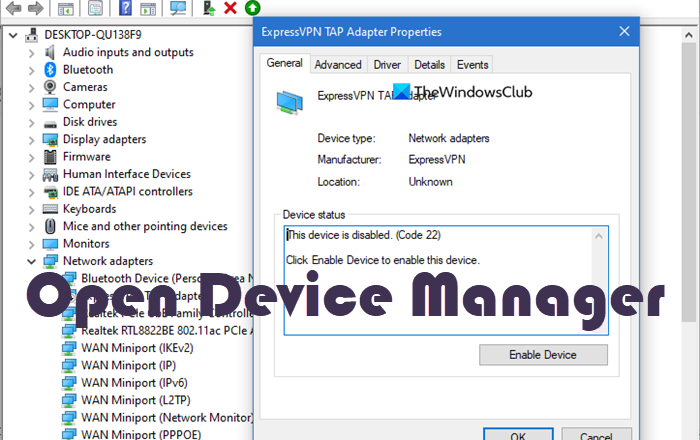The height and width of the screenshot is (440, 700).
Task: Expand the Audio inputs and outputs node
Action: click(x=31, y=53)
